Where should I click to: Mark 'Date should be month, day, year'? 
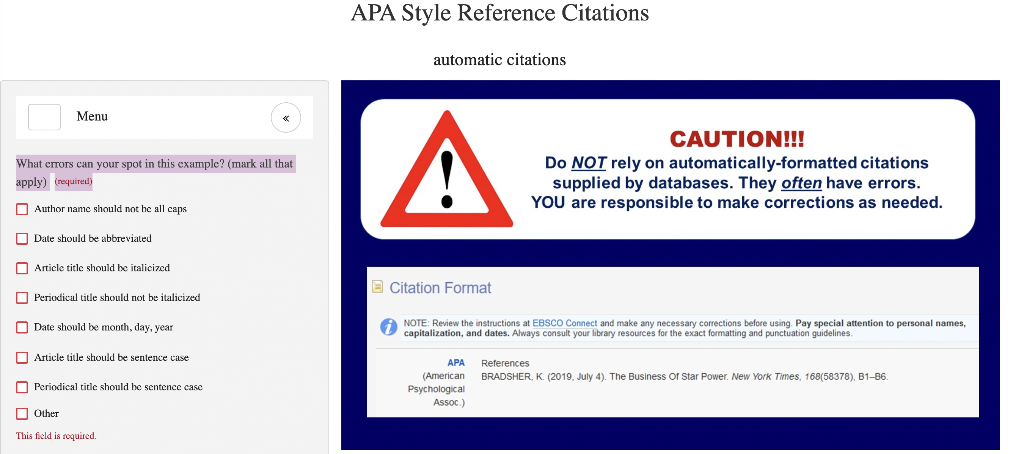click(22, 327)
